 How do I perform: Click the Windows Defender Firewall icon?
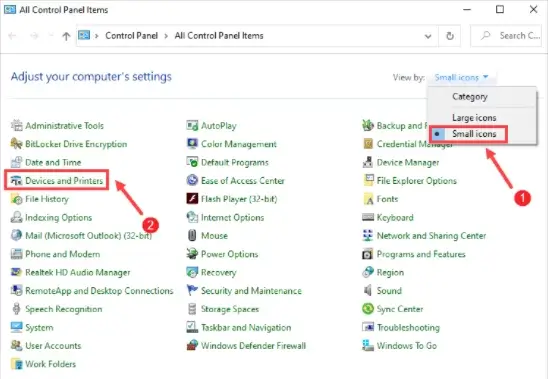click(x=192, y=345)
